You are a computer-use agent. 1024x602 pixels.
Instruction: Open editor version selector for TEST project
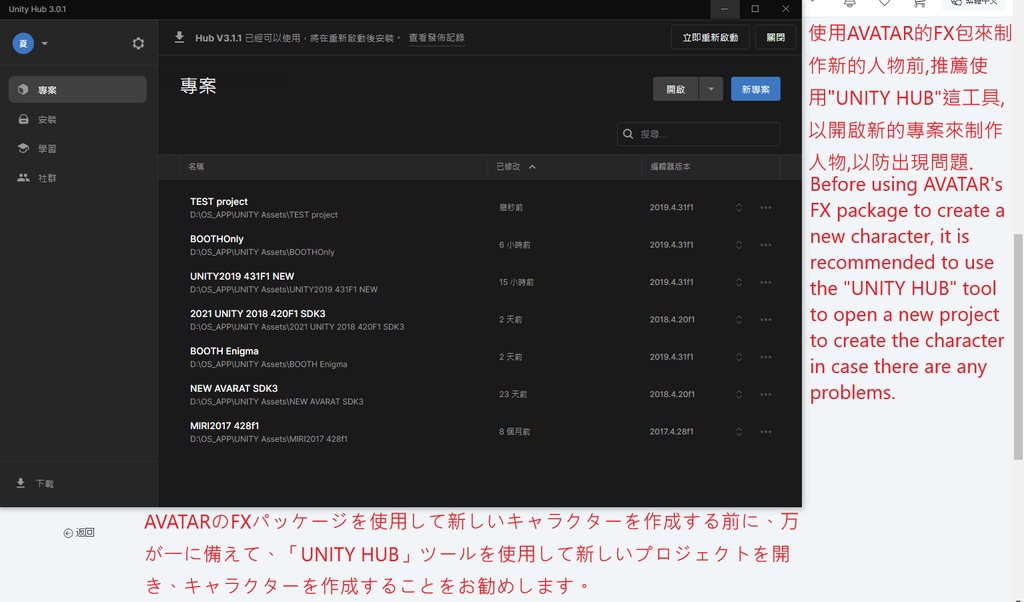(x=739, y=206)
